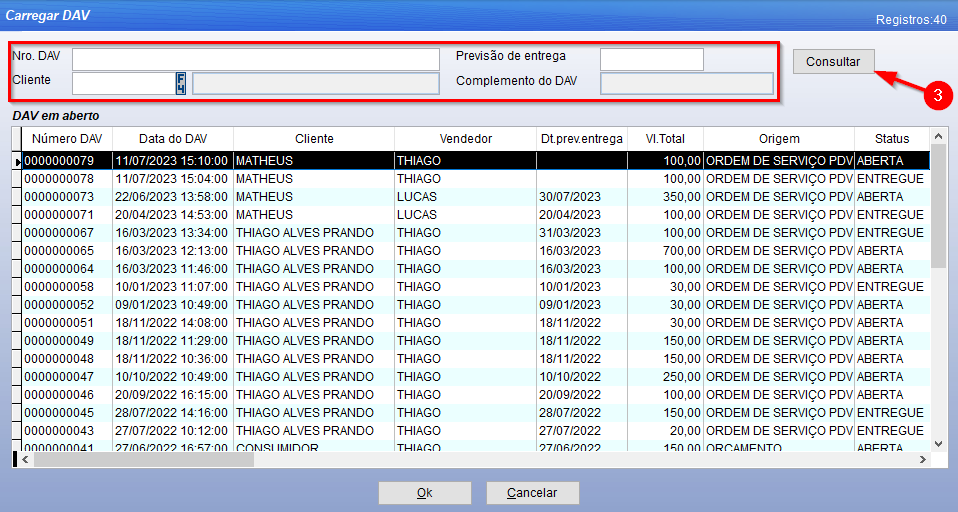Click the Vendedor column header

click(465, 138)
